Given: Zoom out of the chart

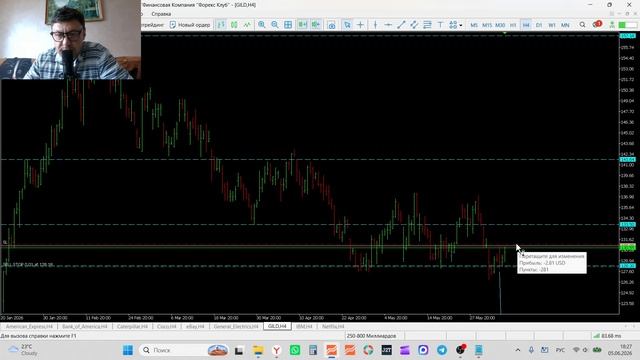Looking at the screenshot, I should (275, 25).
